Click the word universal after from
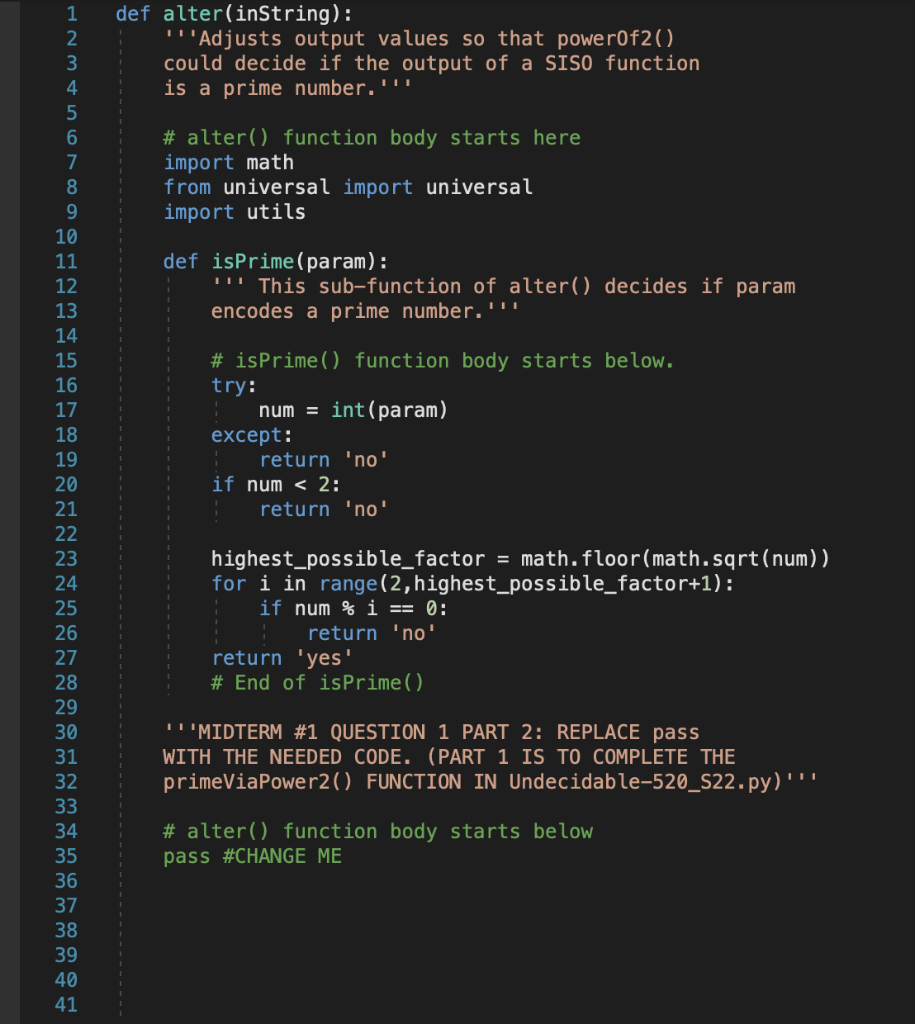Screen dimensions: 915x1024 pyautogui.click(x=276, y=187)
